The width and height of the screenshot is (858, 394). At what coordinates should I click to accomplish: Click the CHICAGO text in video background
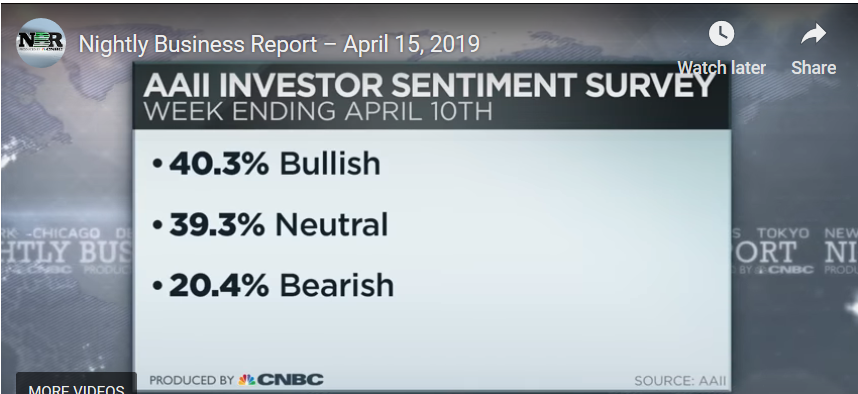67,234
